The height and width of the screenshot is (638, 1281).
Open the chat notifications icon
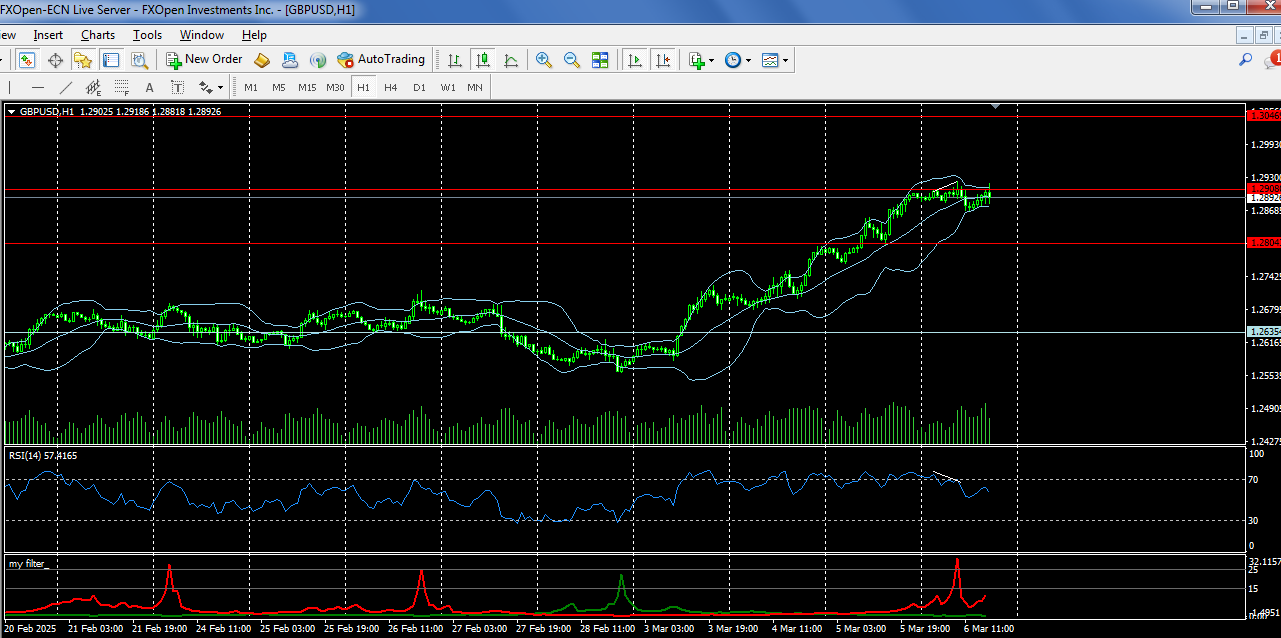[1272, 60]
